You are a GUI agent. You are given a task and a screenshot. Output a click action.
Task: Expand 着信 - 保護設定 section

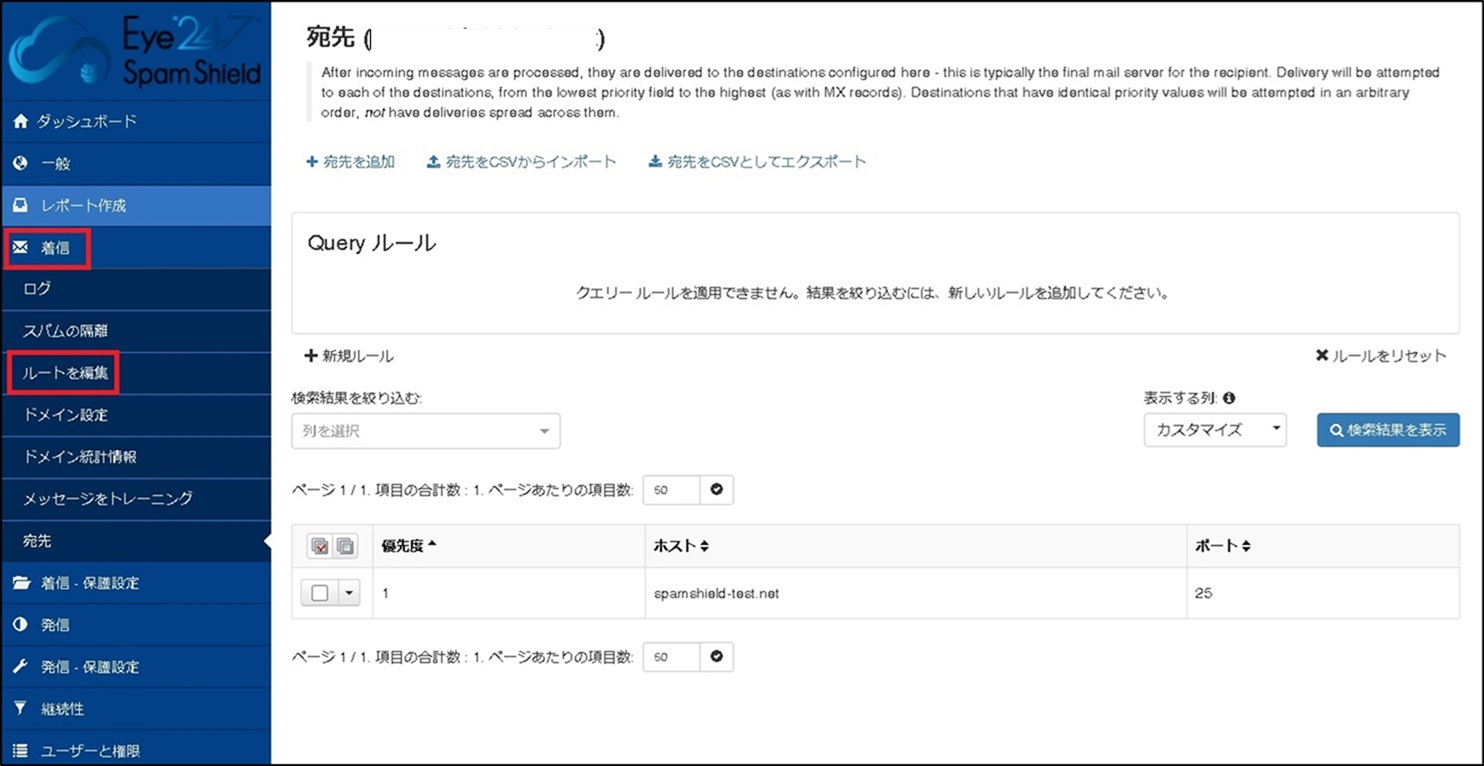(x=135, y=583)
